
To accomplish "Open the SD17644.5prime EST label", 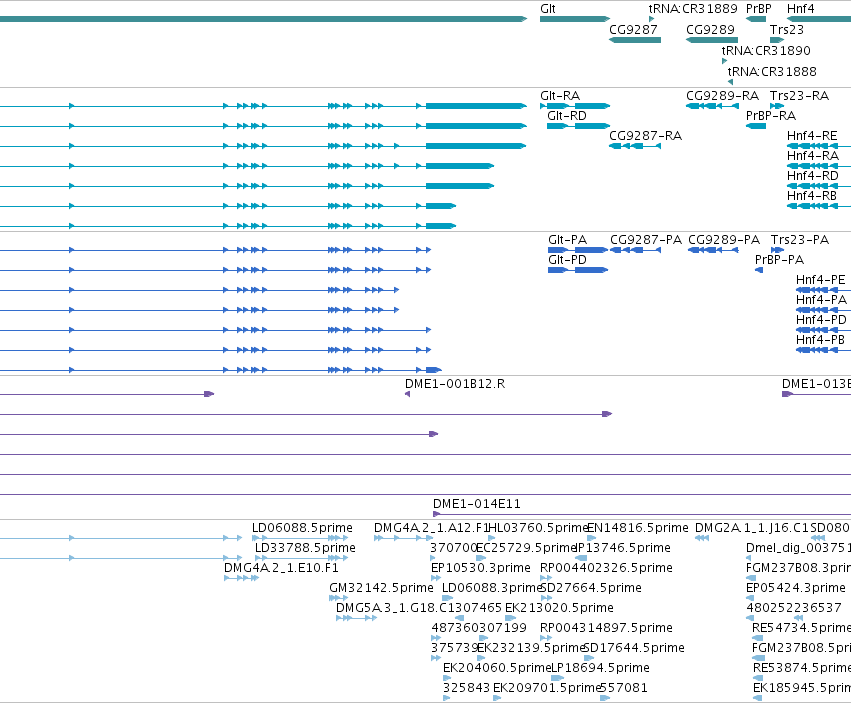I will tap(634, 648).
